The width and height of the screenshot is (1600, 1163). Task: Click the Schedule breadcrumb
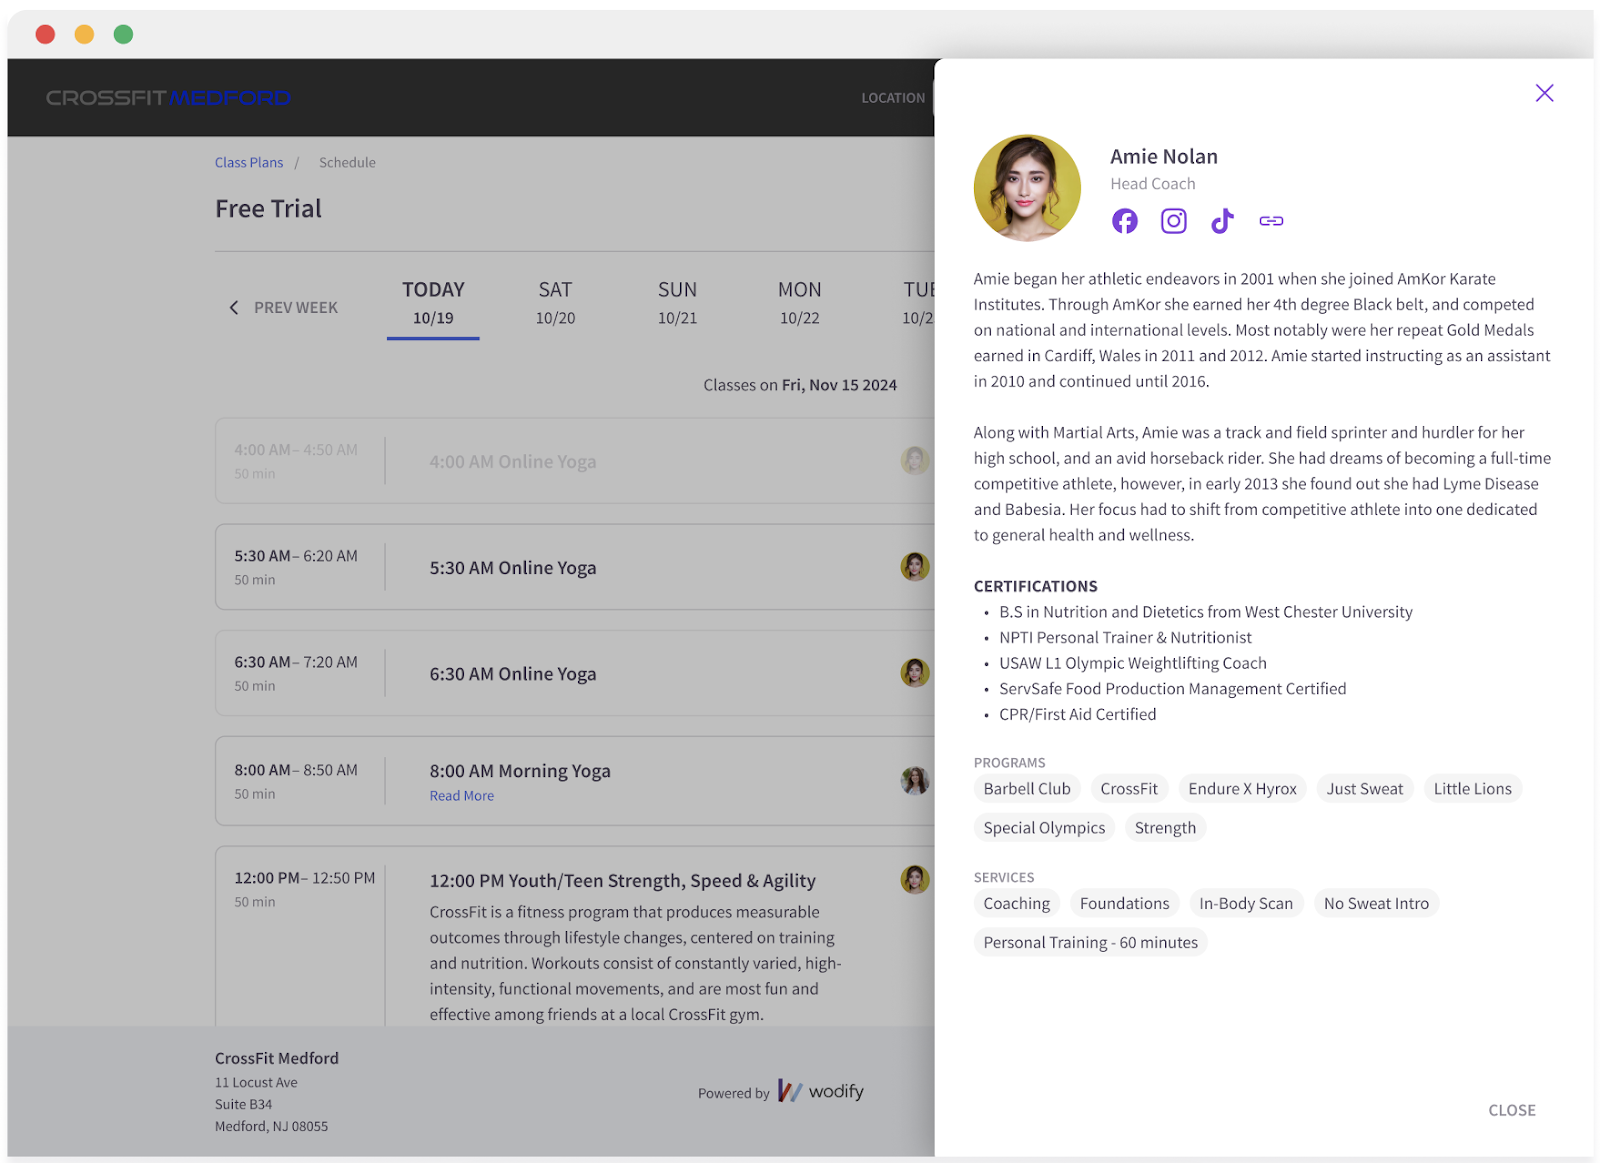click(x=347, y=162)
